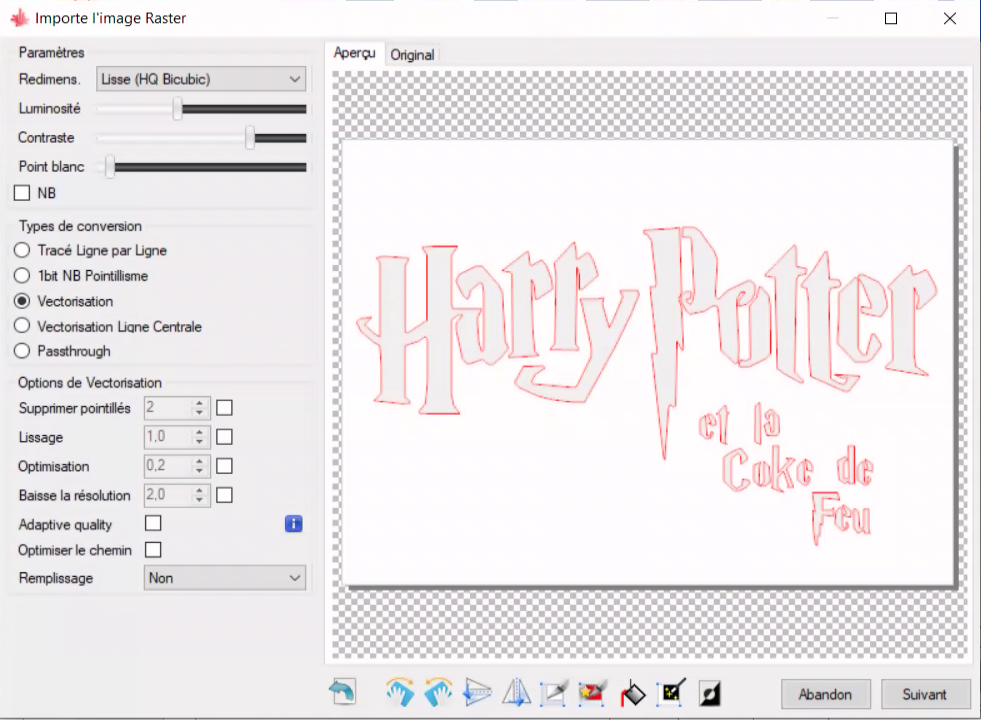Flip the image vertically
The width and height of the screenshot is (981, 720).
point(477,693)
